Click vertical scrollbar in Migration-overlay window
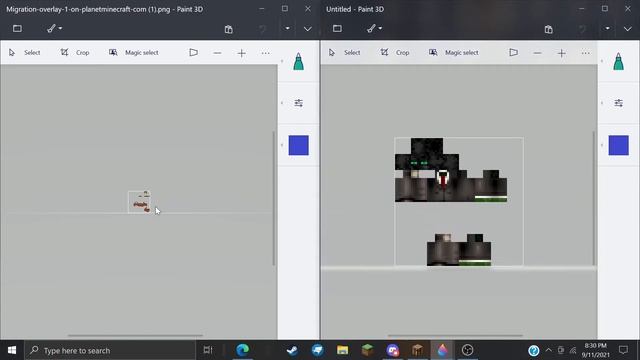This screenshot has height=360, width=640. [273, 198]
